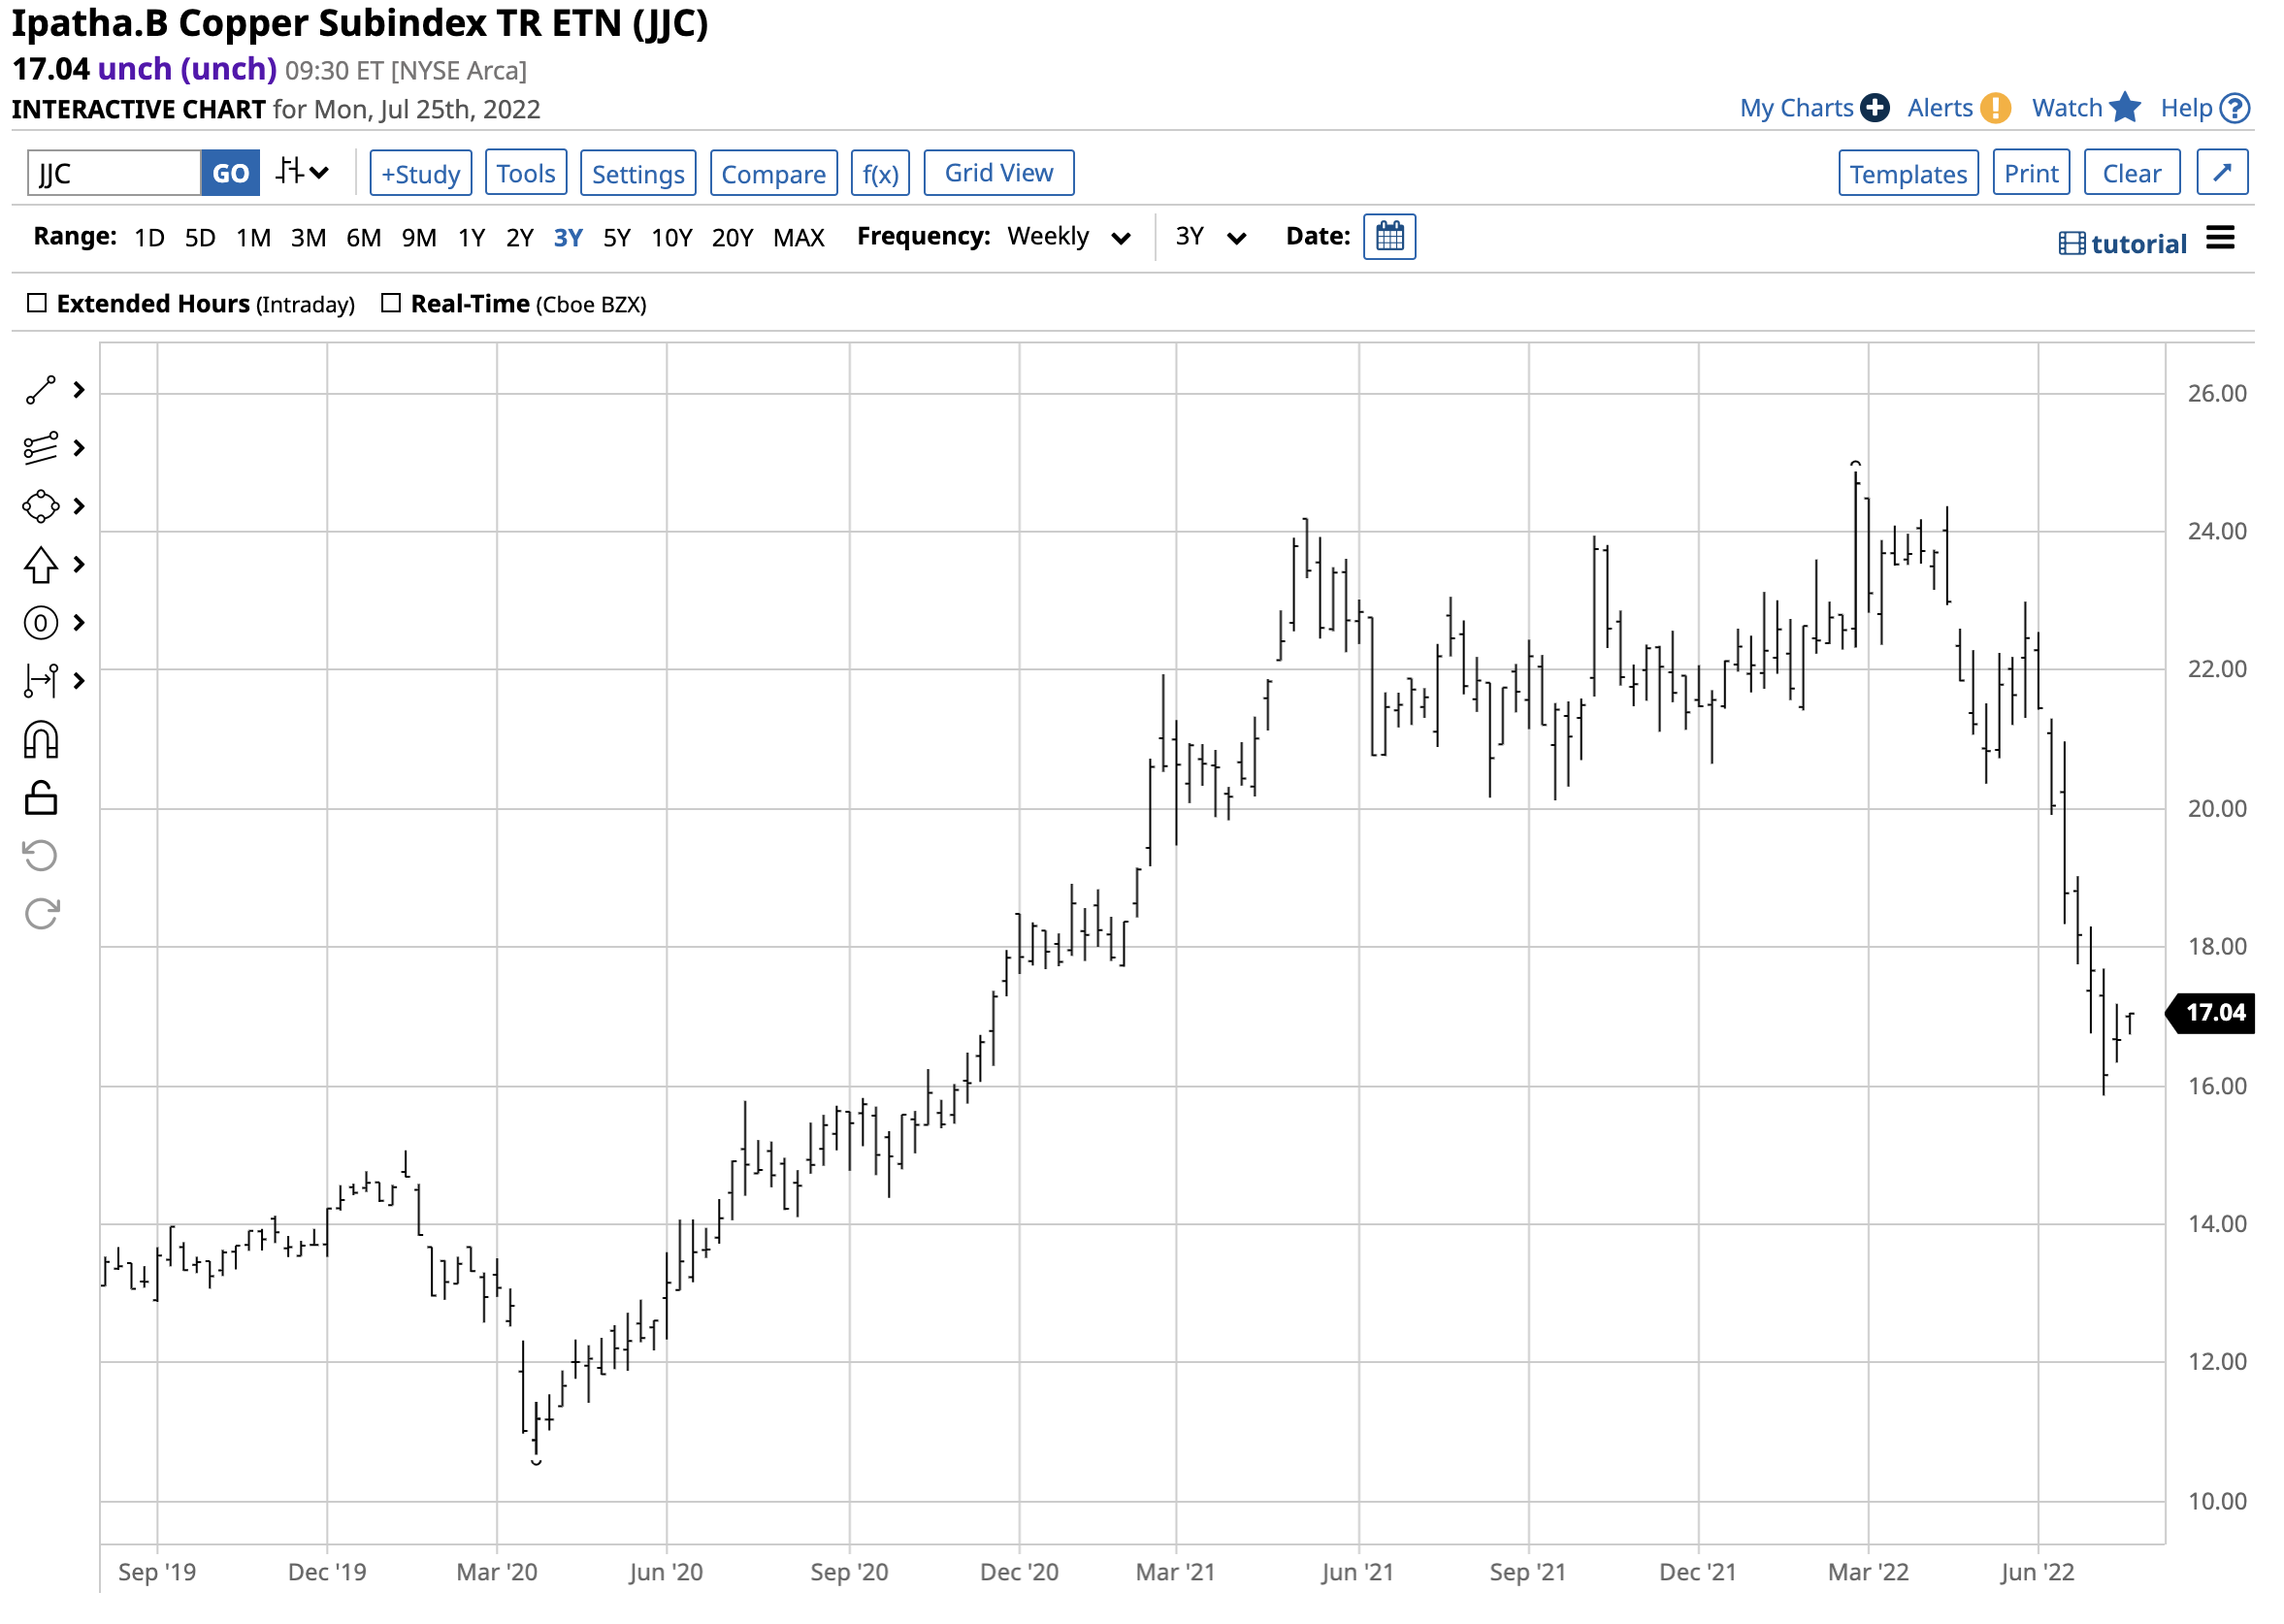Open the bar type chart style dropdown
The height and width of the screenshot is (1624, 2284).
303,172
